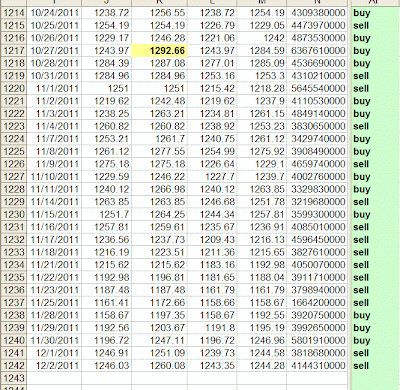Select close value 1242 in row 1216
This screenshot has height=390, width=400.
point(262,38)
